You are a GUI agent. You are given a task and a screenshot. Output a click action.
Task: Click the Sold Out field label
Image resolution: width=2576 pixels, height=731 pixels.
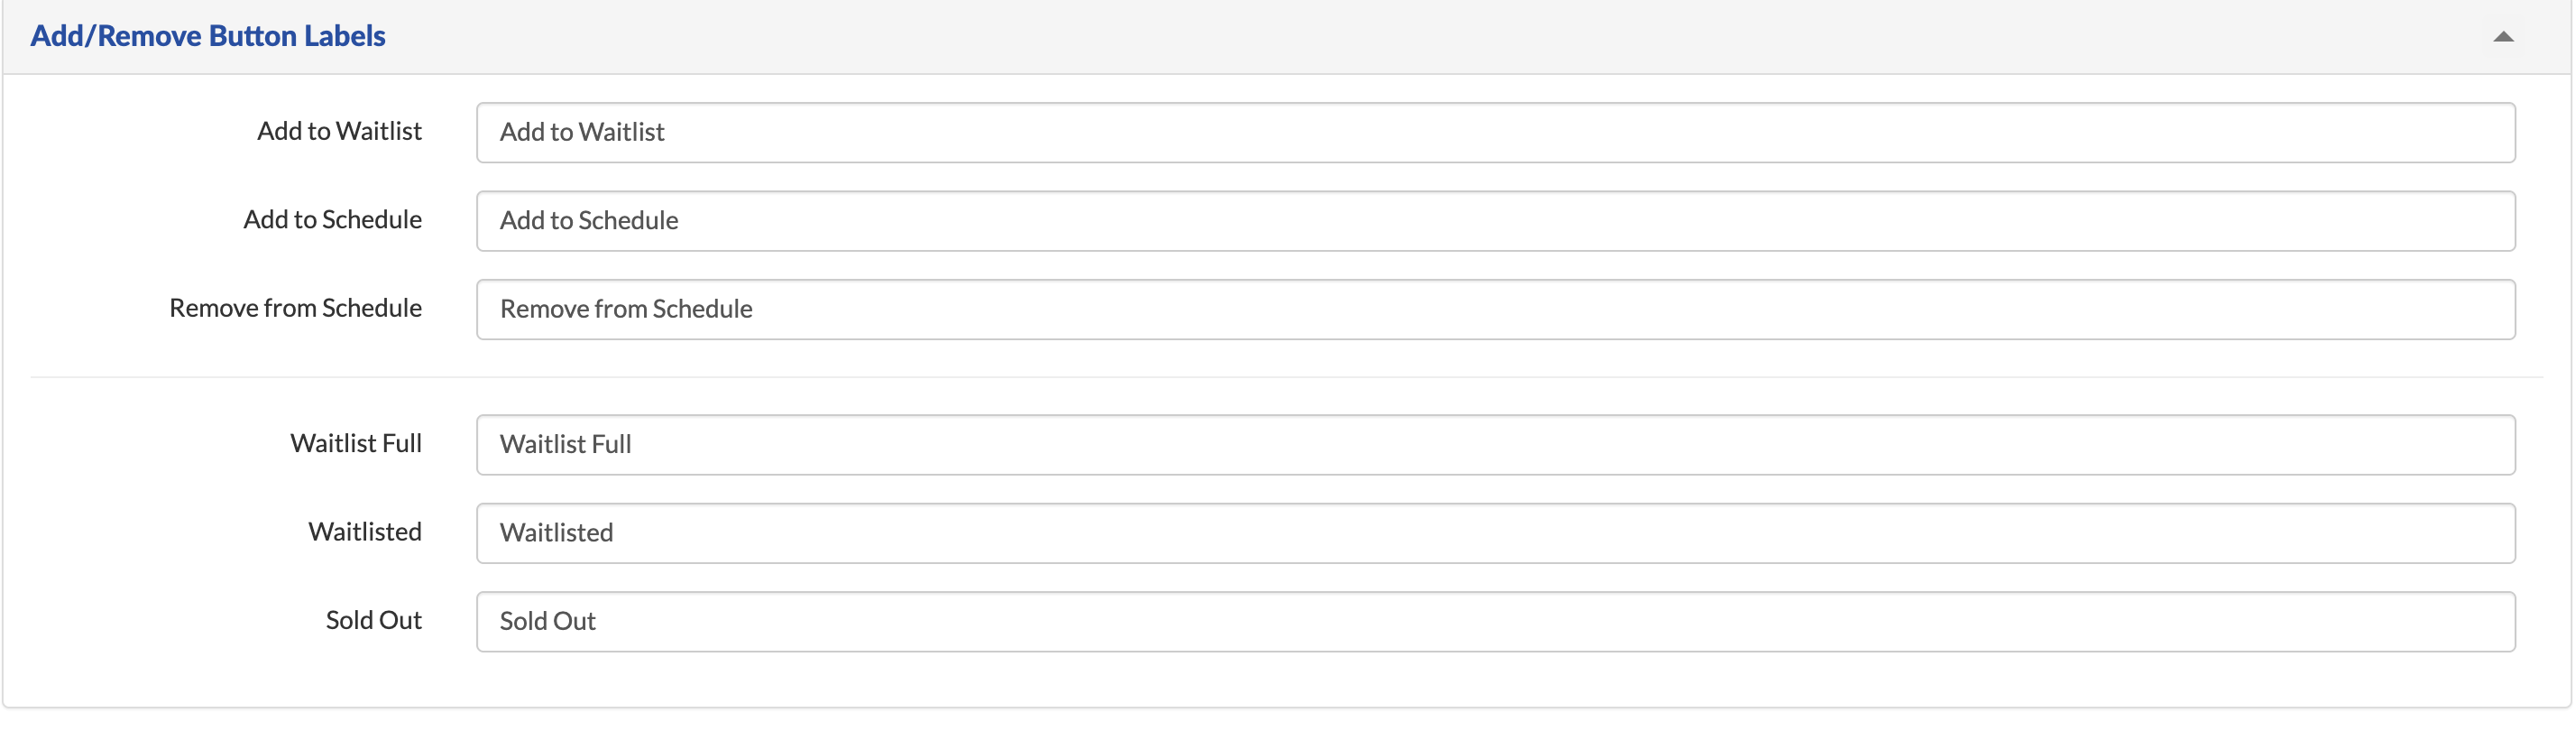coord(373,620)
